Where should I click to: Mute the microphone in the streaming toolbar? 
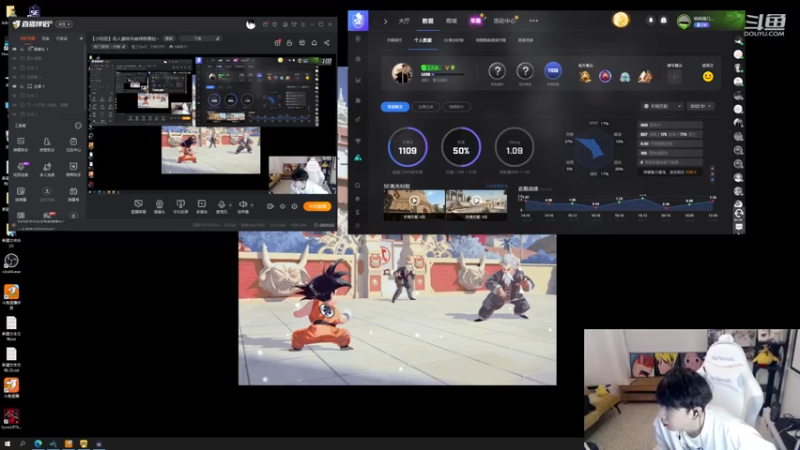(x=221, y=205)
